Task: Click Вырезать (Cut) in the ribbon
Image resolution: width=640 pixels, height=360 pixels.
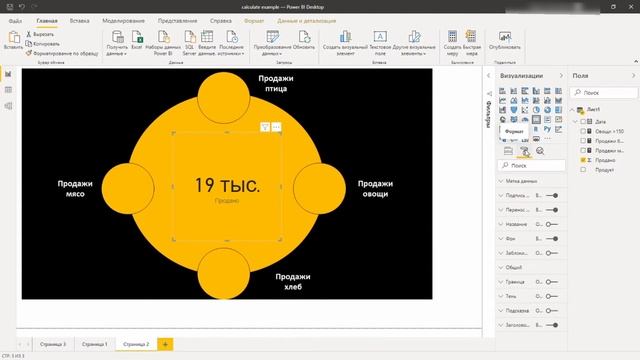Action: [x=40, y=34]
